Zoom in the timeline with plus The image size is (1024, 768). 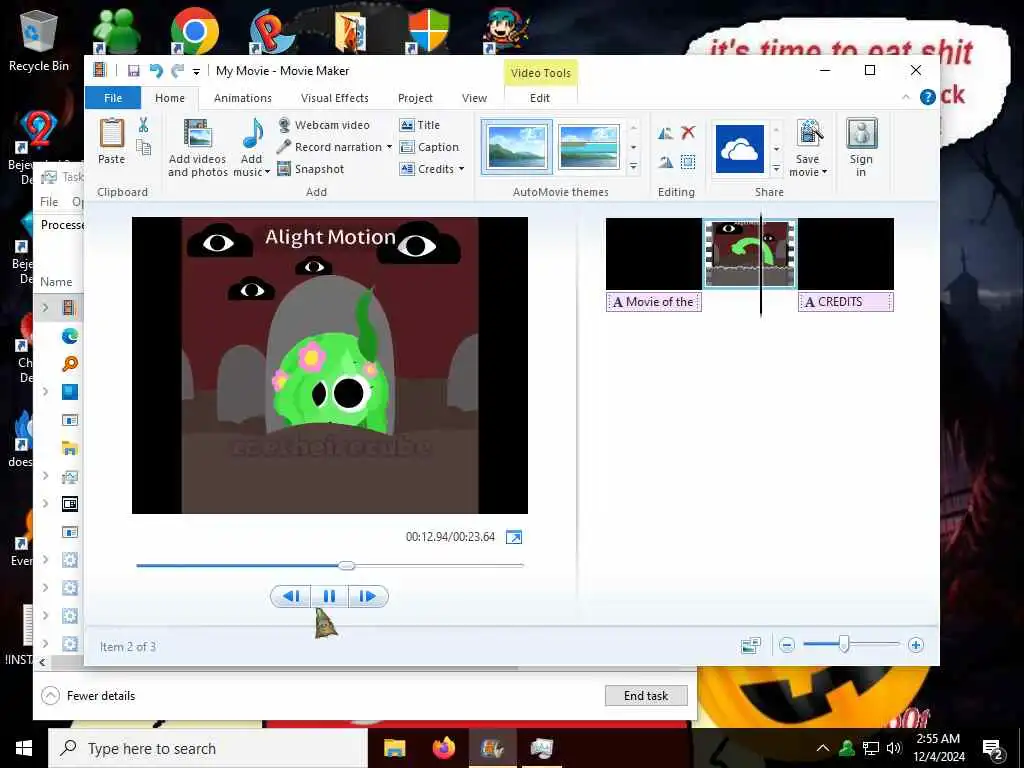pyautogui.click(x=916, y=645)
